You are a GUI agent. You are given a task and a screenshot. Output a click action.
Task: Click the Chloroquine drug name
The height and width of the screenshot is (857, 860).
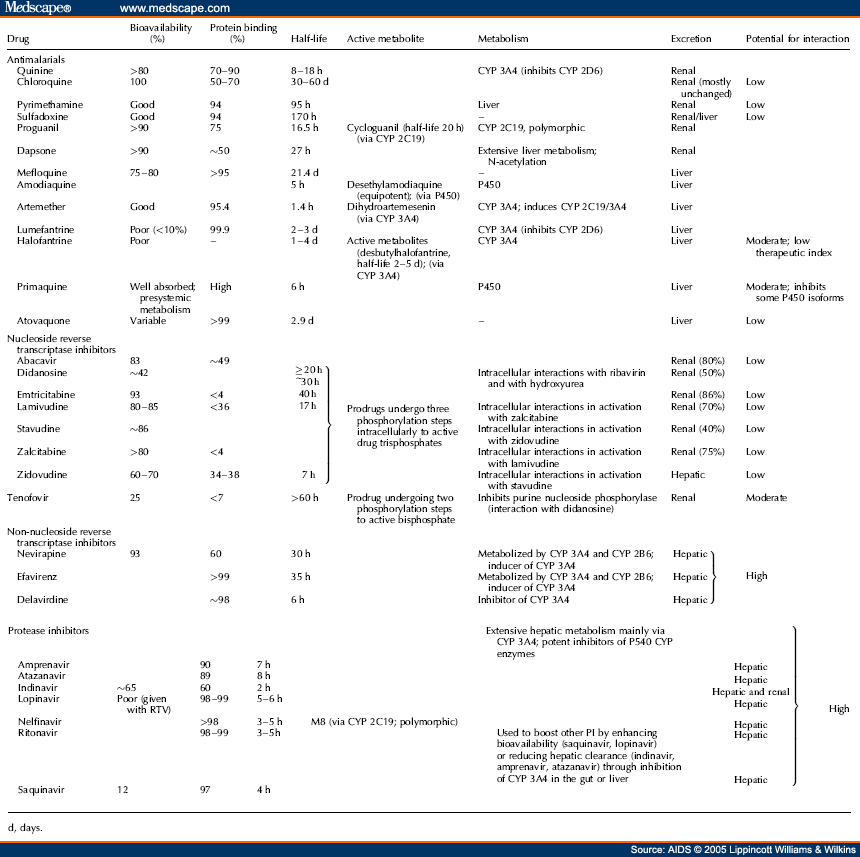[x=44, y=82]
